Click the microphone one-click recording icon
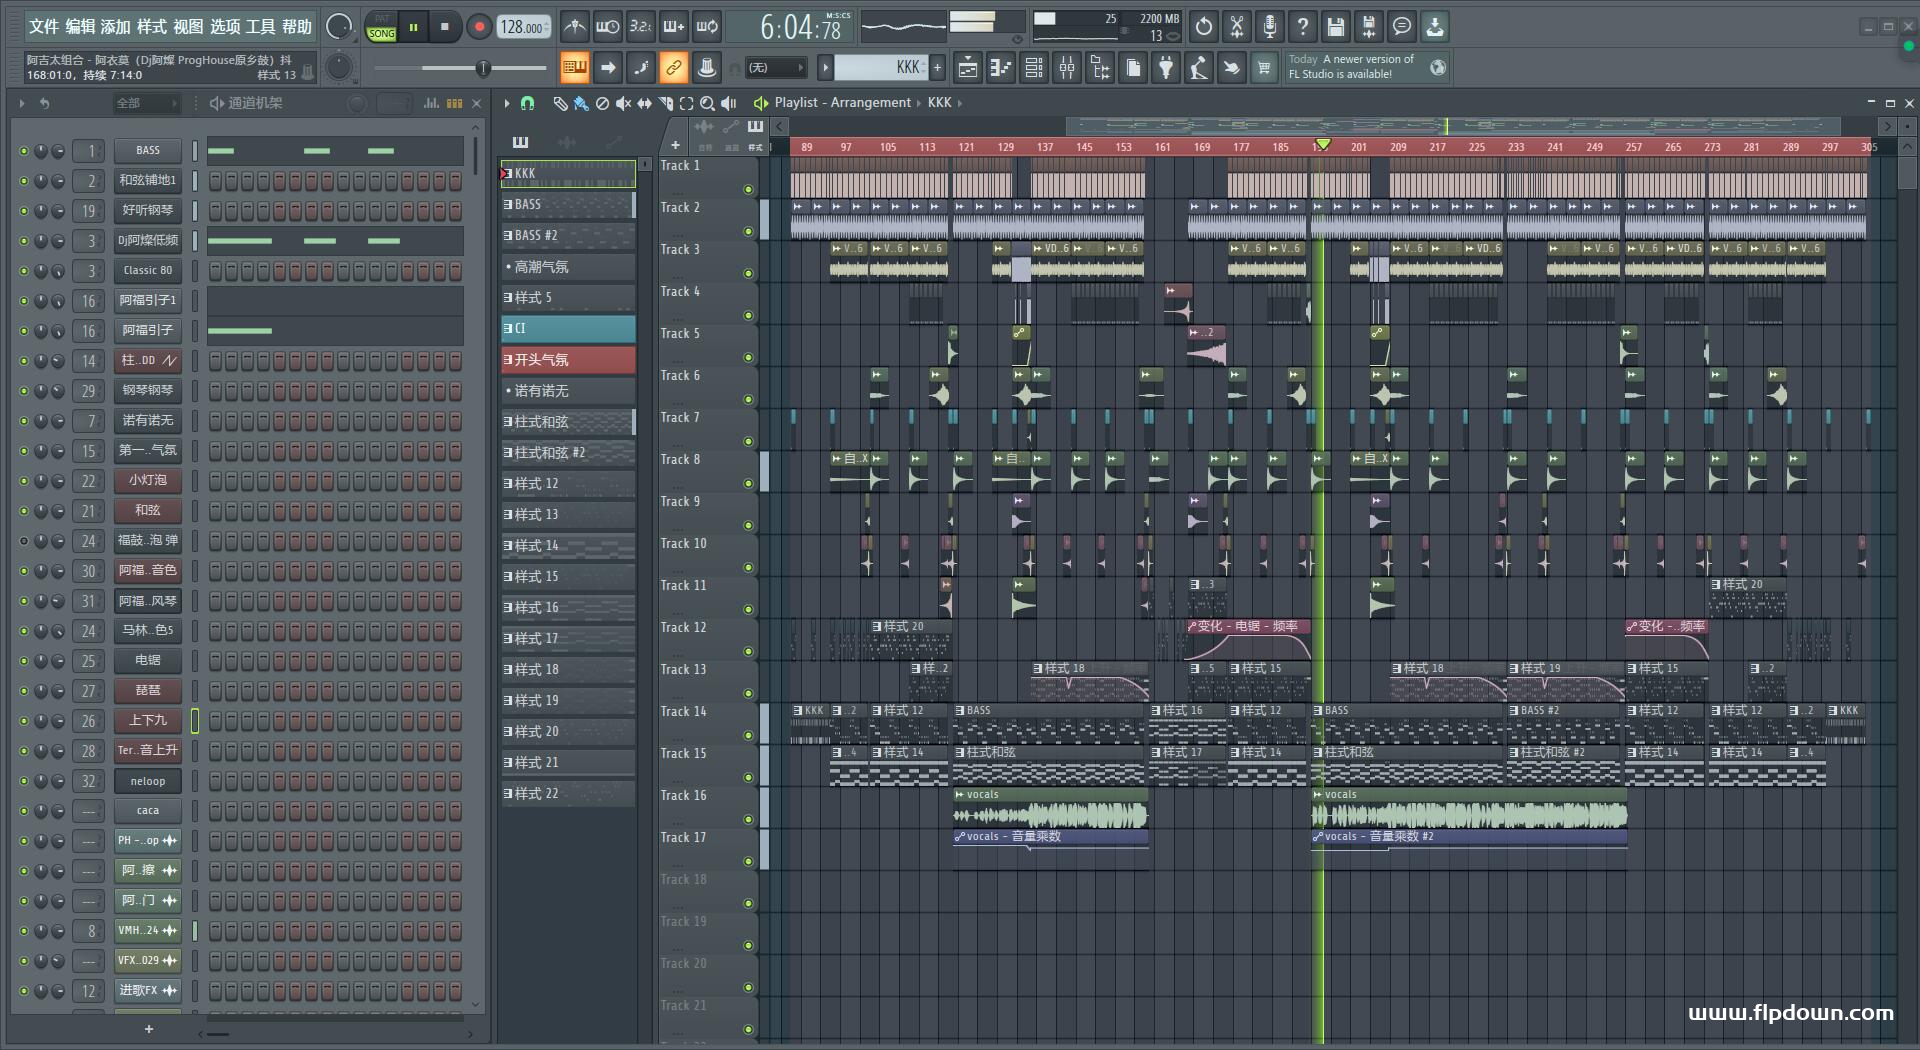 (x=1270, y=27)
